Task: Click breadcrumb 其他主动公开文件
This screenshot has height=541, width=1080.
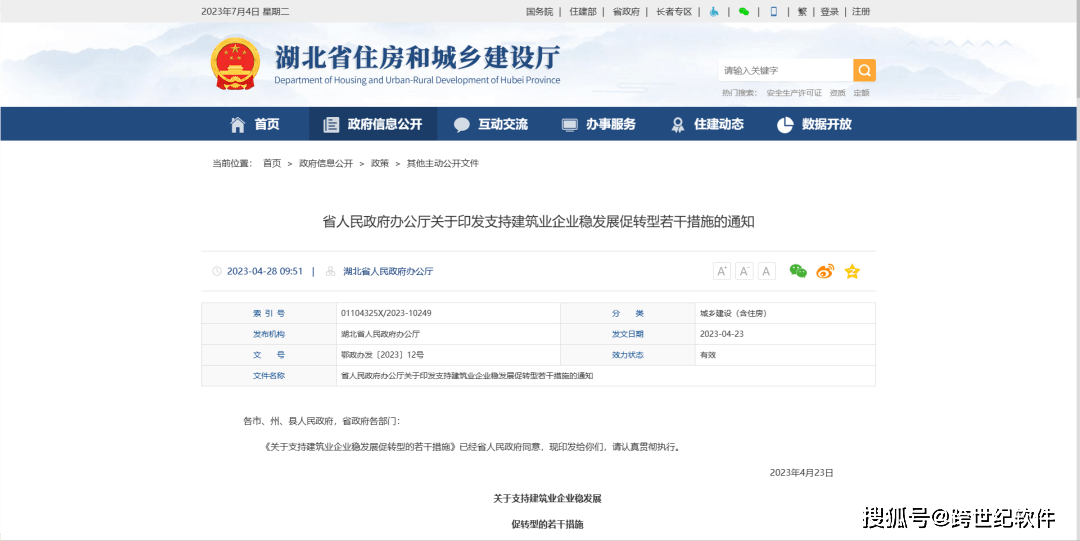Action: click(x=442, y=163)
